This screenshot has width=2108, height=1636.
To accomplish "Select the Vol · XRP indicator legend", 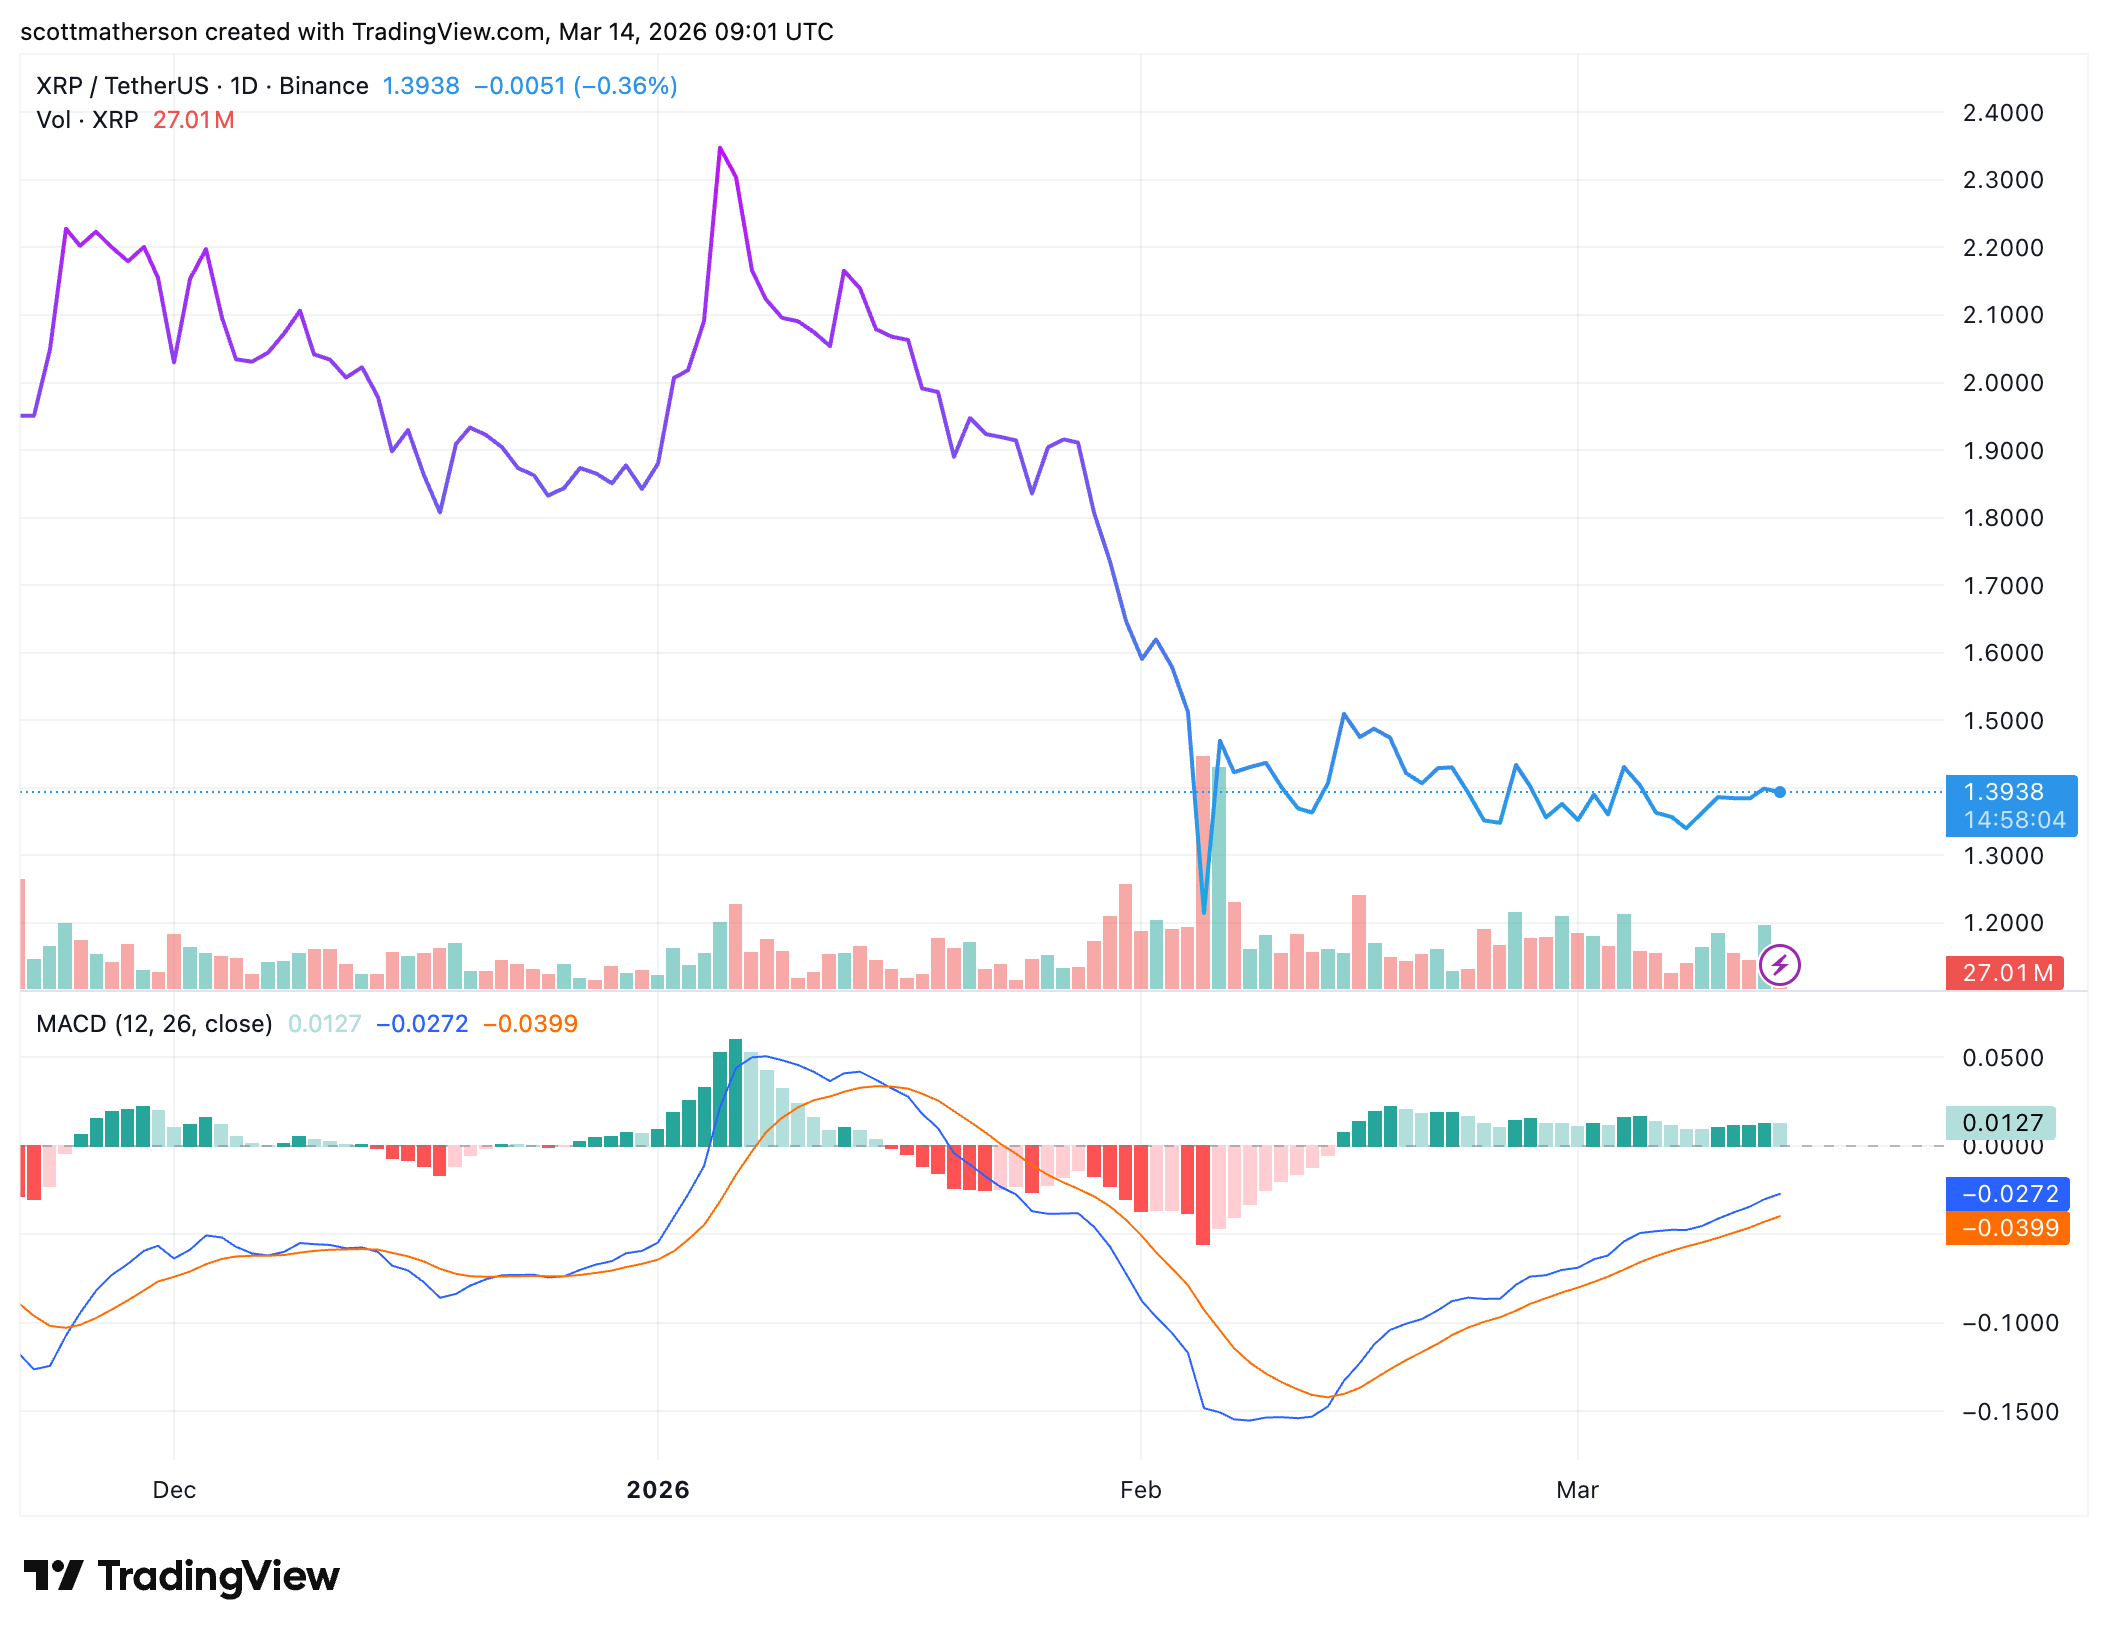I will (x=87, y=120).
